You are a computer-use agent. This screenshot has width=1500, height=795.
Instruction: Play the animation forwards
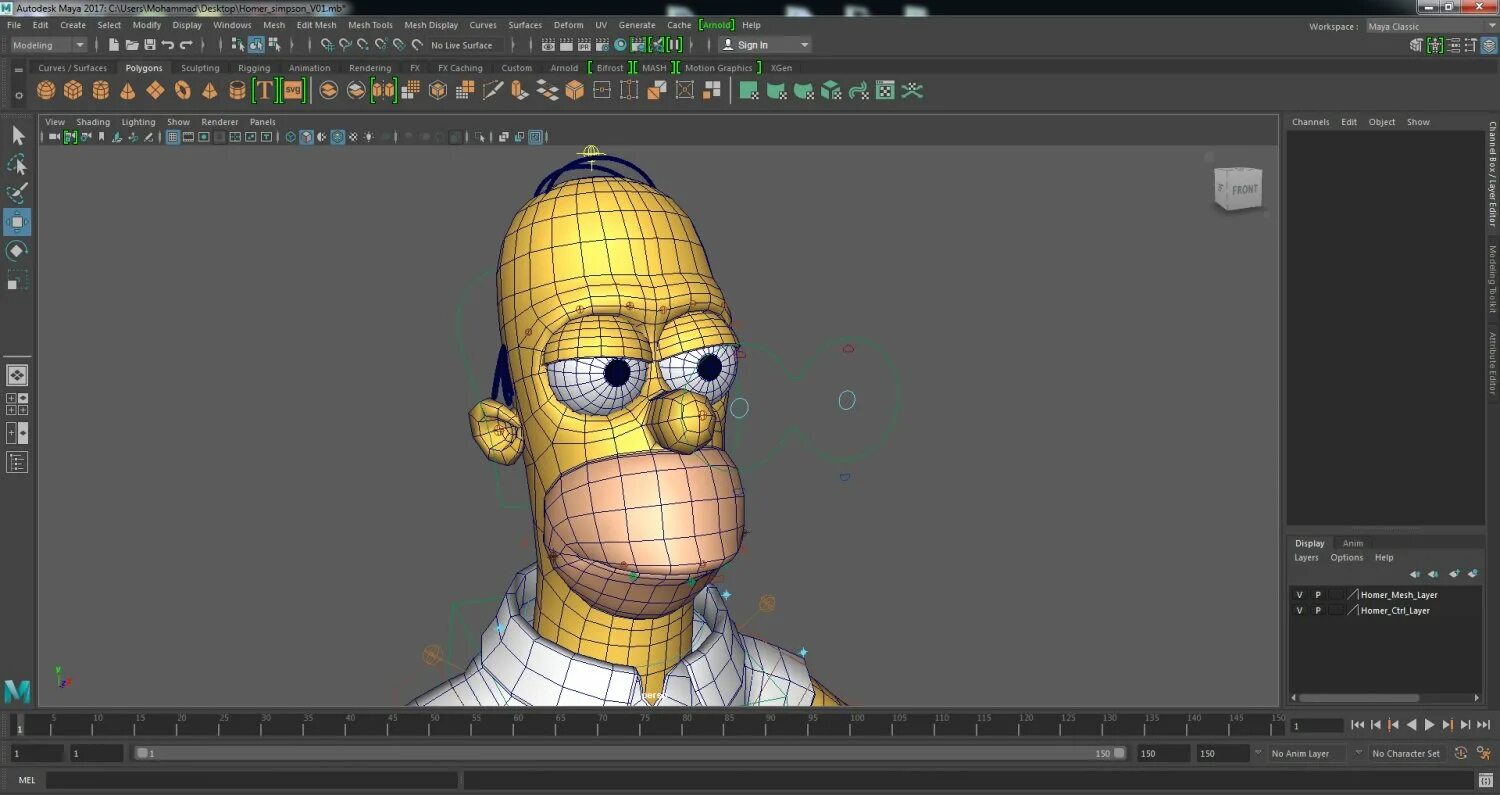pos(1430,725)
